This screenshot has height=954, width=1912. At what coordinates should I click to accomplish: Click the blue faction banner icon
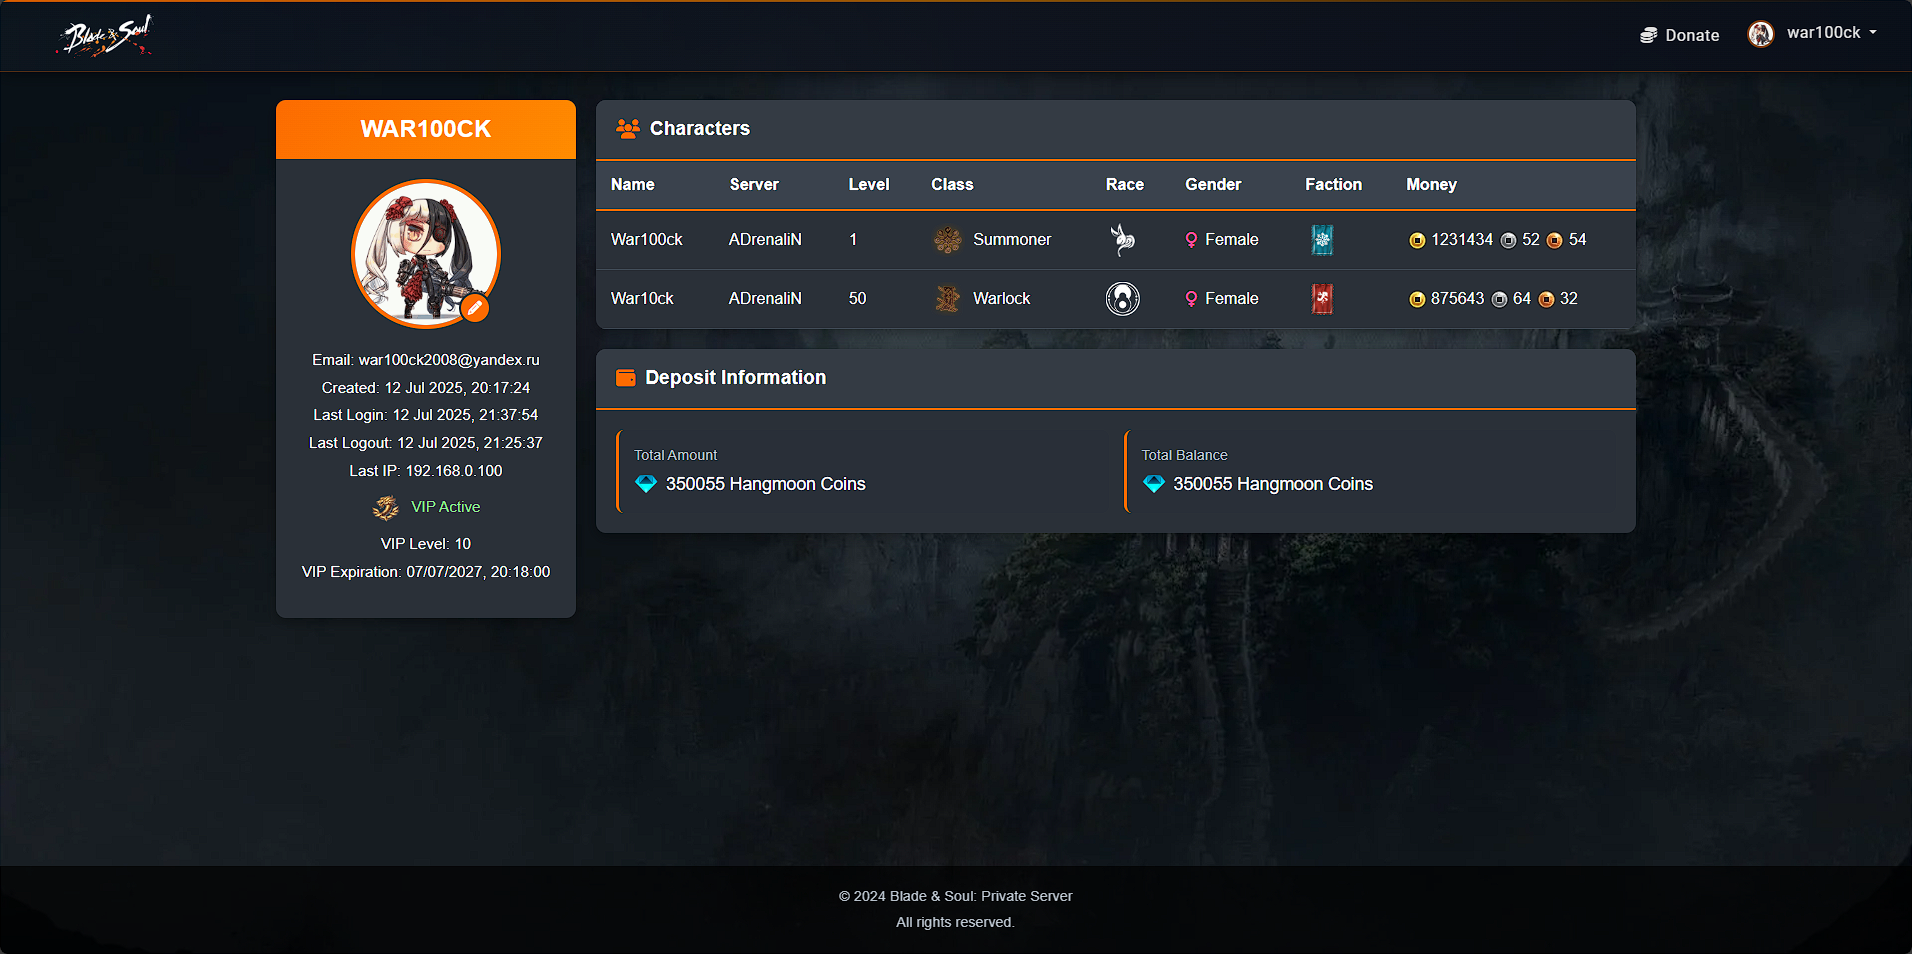pos(1322,240)
